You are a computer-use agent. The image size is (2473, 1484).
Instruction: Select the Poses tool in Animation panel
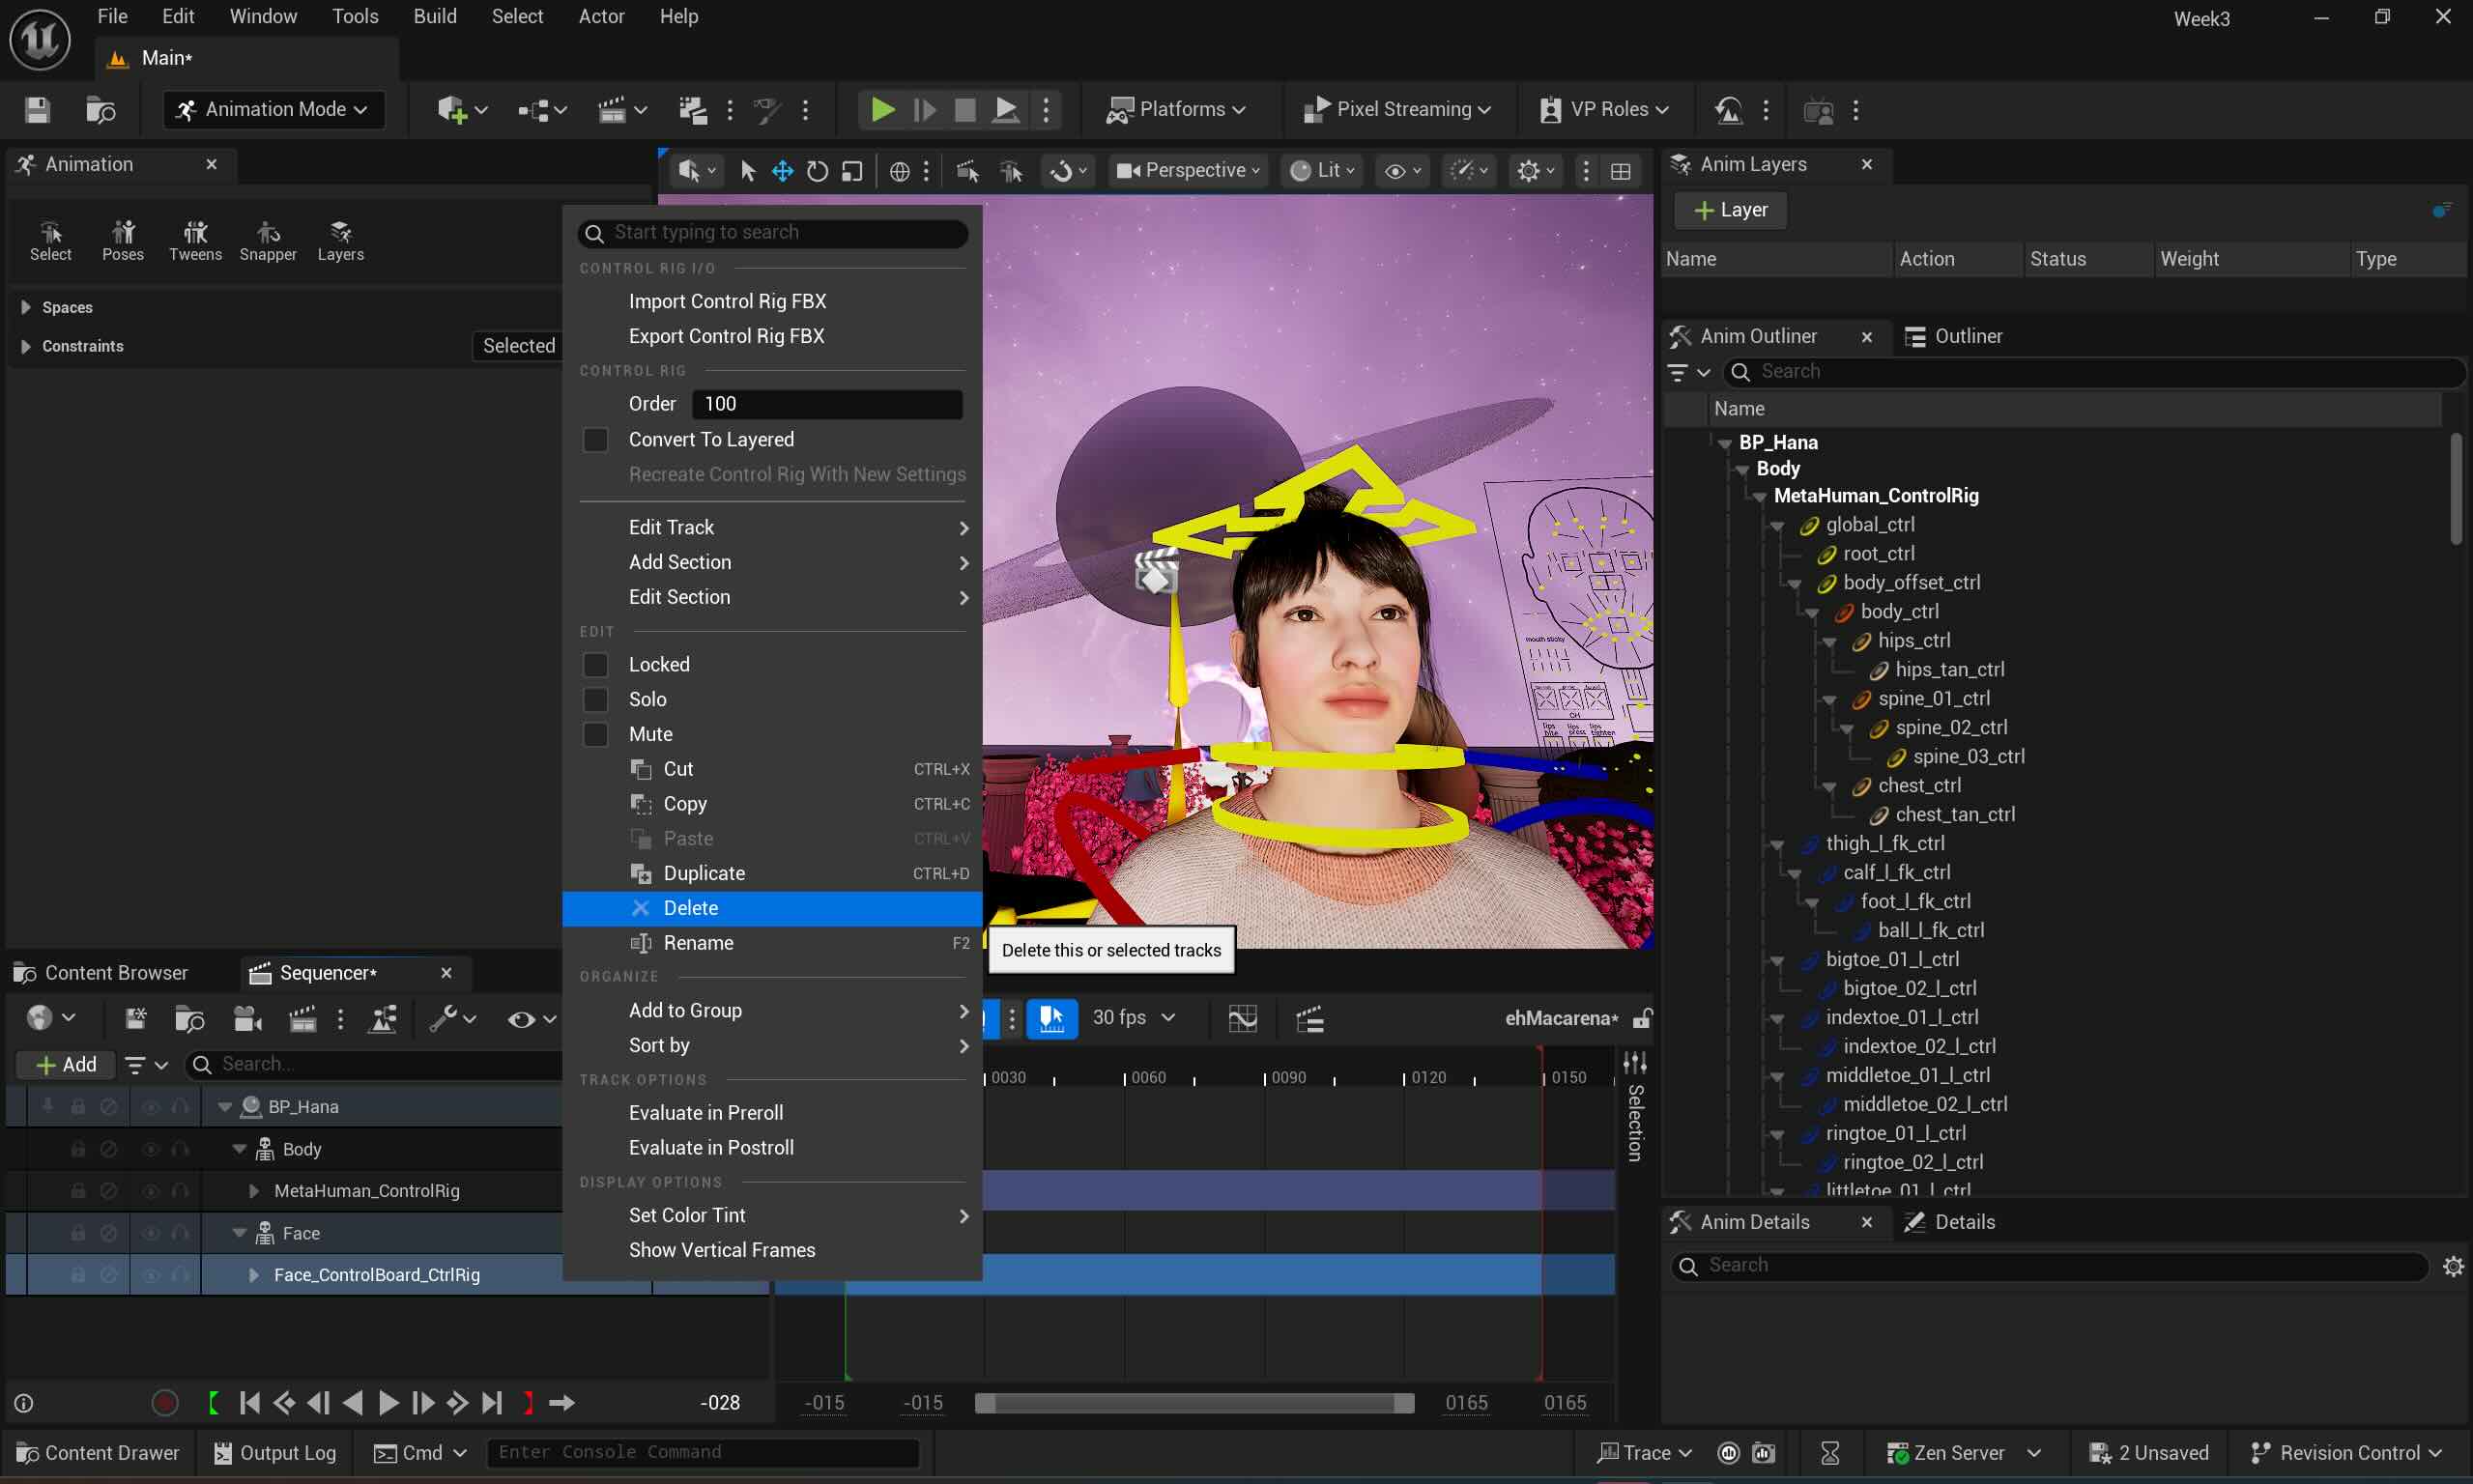[123, 240]
